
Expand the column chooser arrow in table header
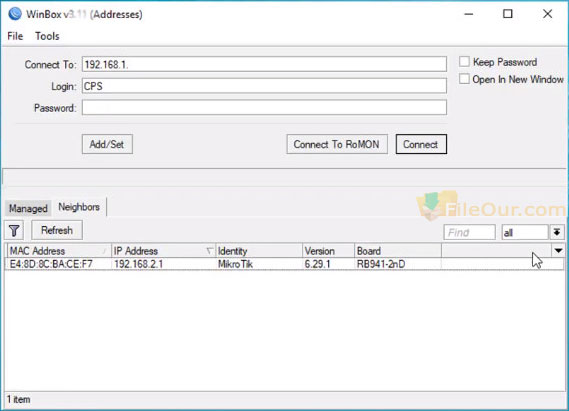tap(558, 250)
